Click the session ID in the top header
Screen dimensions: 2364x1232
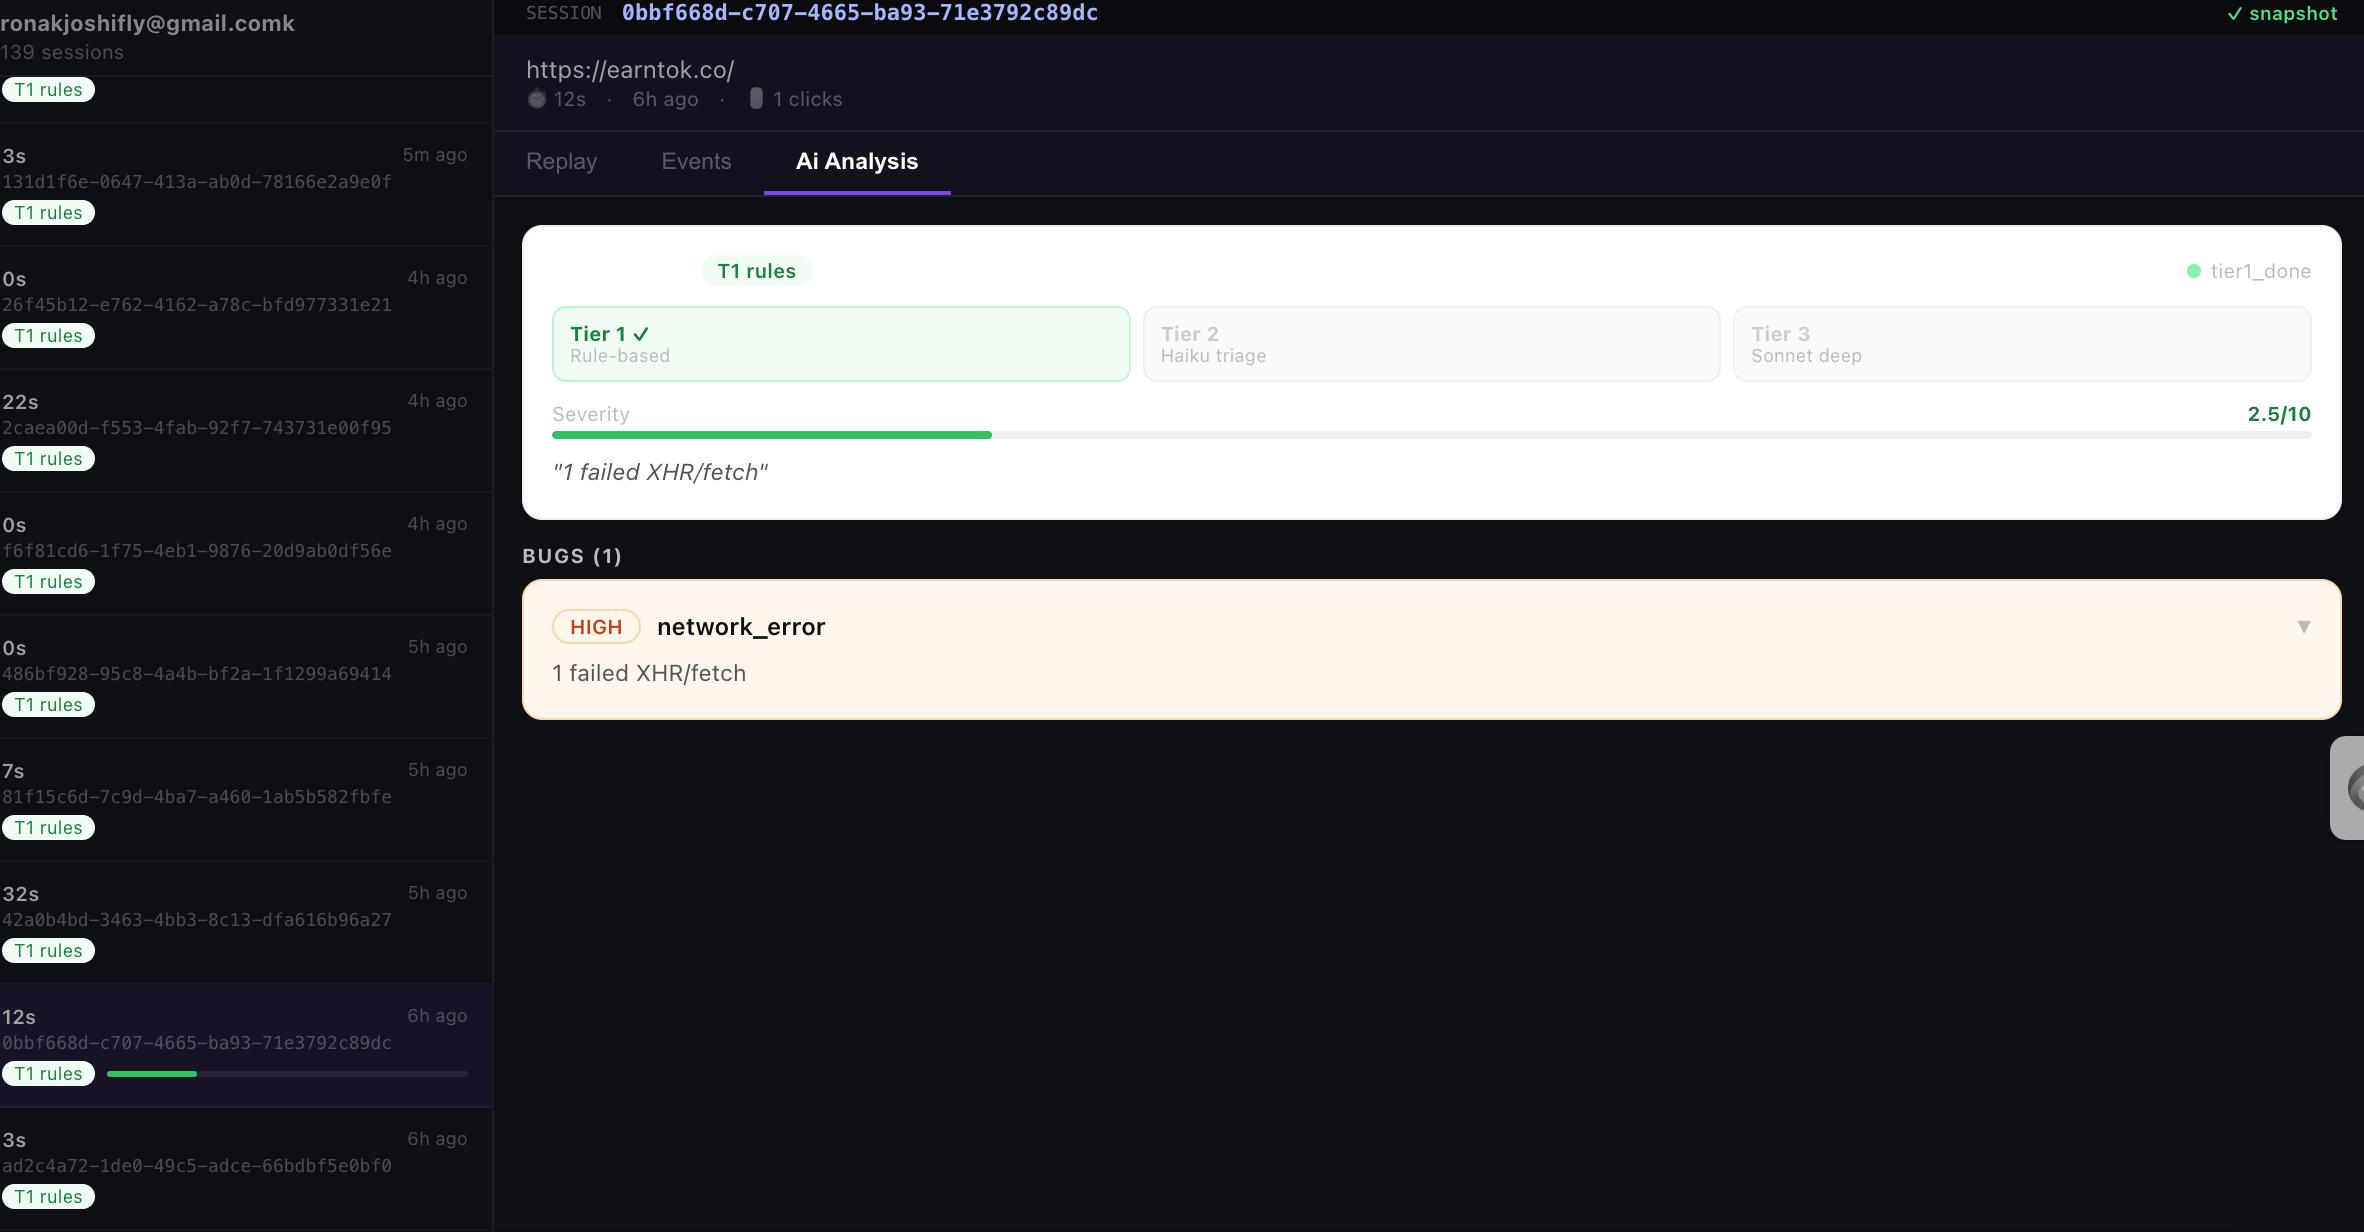point(859,13)
